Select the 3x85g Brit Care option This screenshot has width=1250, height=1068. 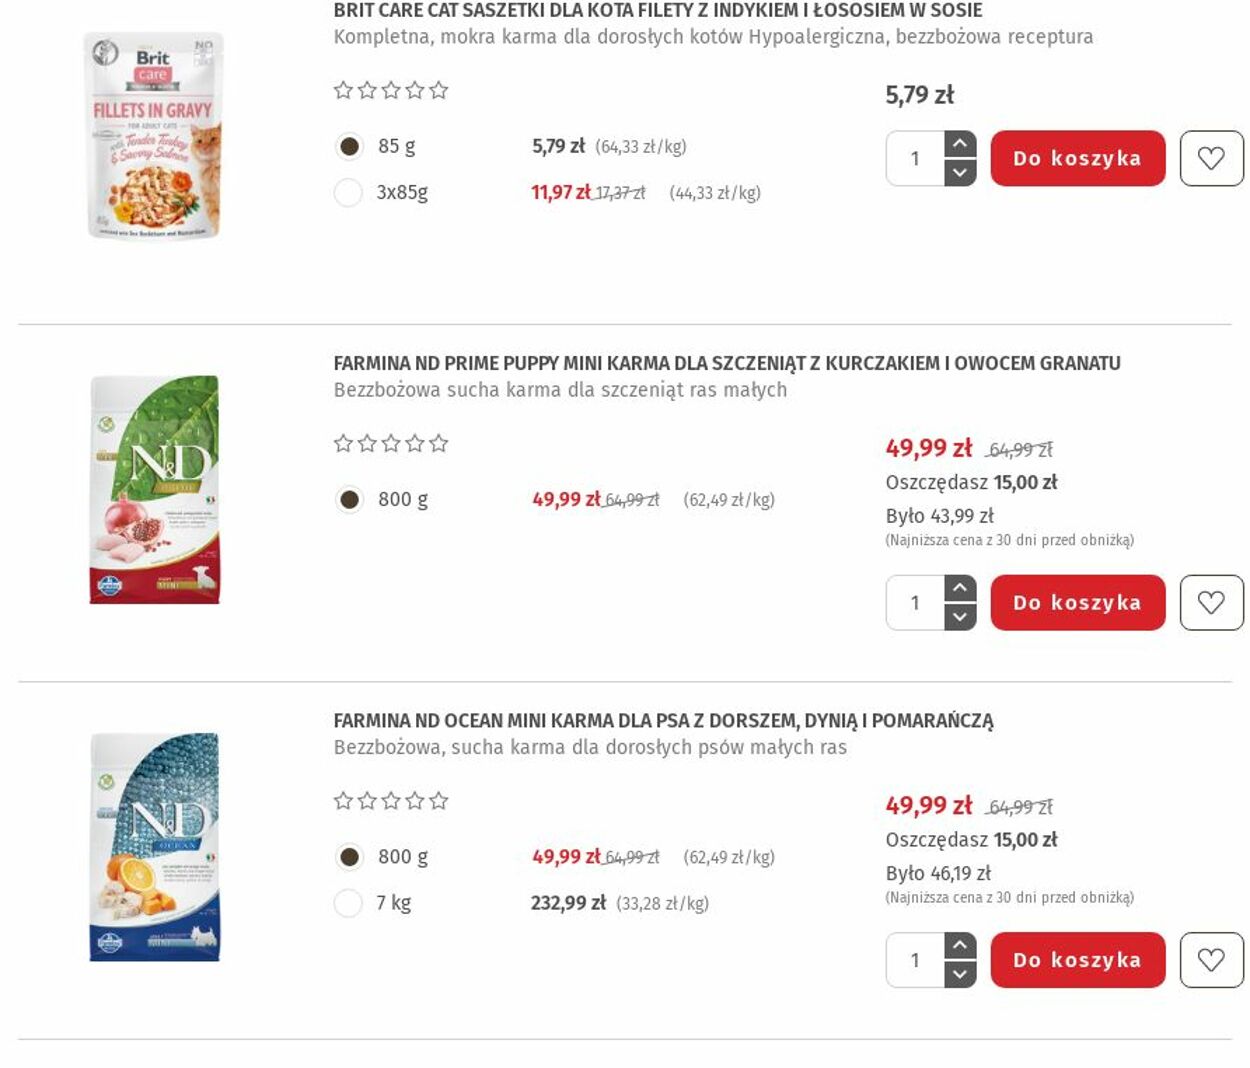[348, 192]
